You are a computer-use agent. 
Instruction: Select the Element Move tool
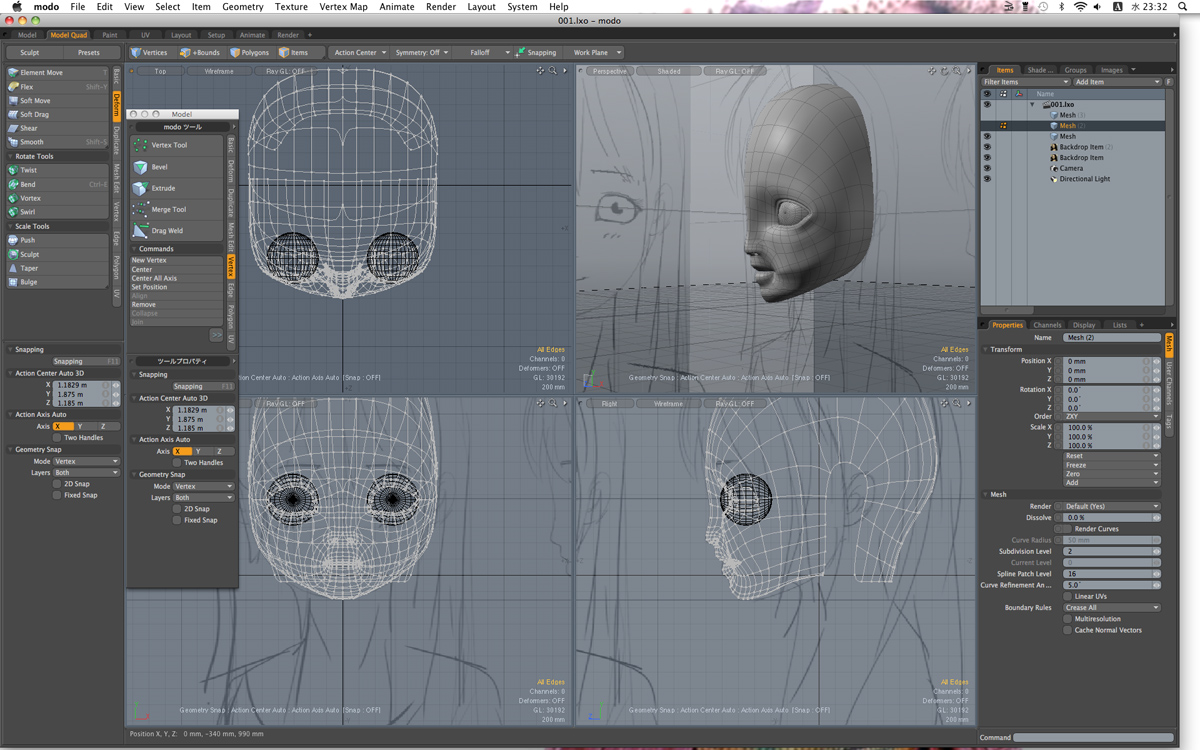point(42,73)
